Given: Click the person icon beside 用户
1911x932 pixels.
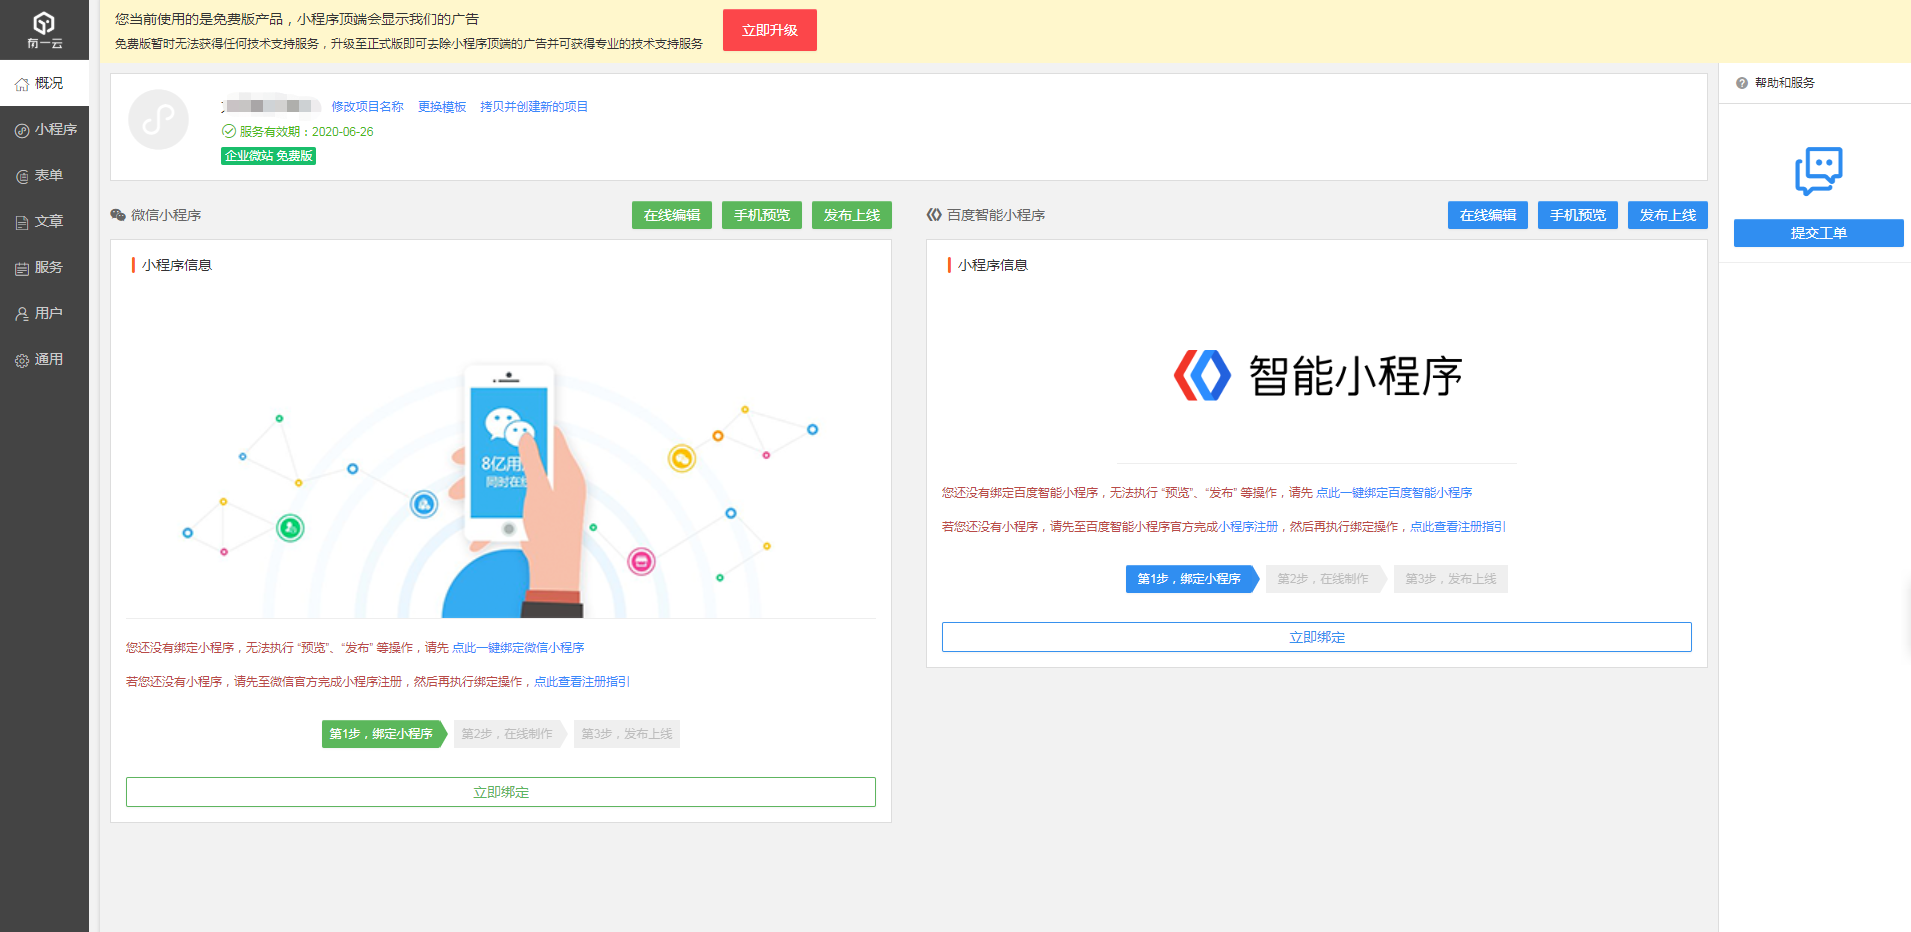Looking at the screenshot, I should tap(22, 314).
